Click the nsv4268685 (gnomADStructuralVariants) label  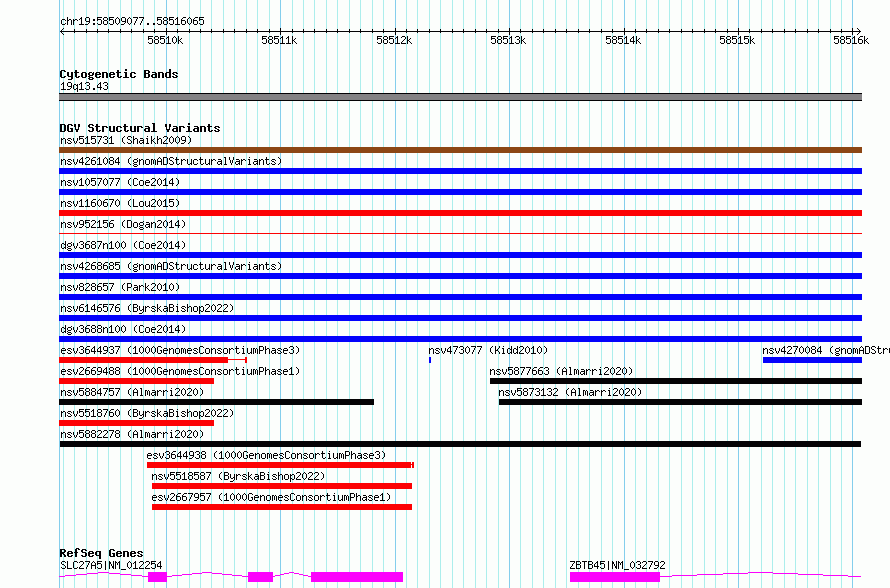171,266
